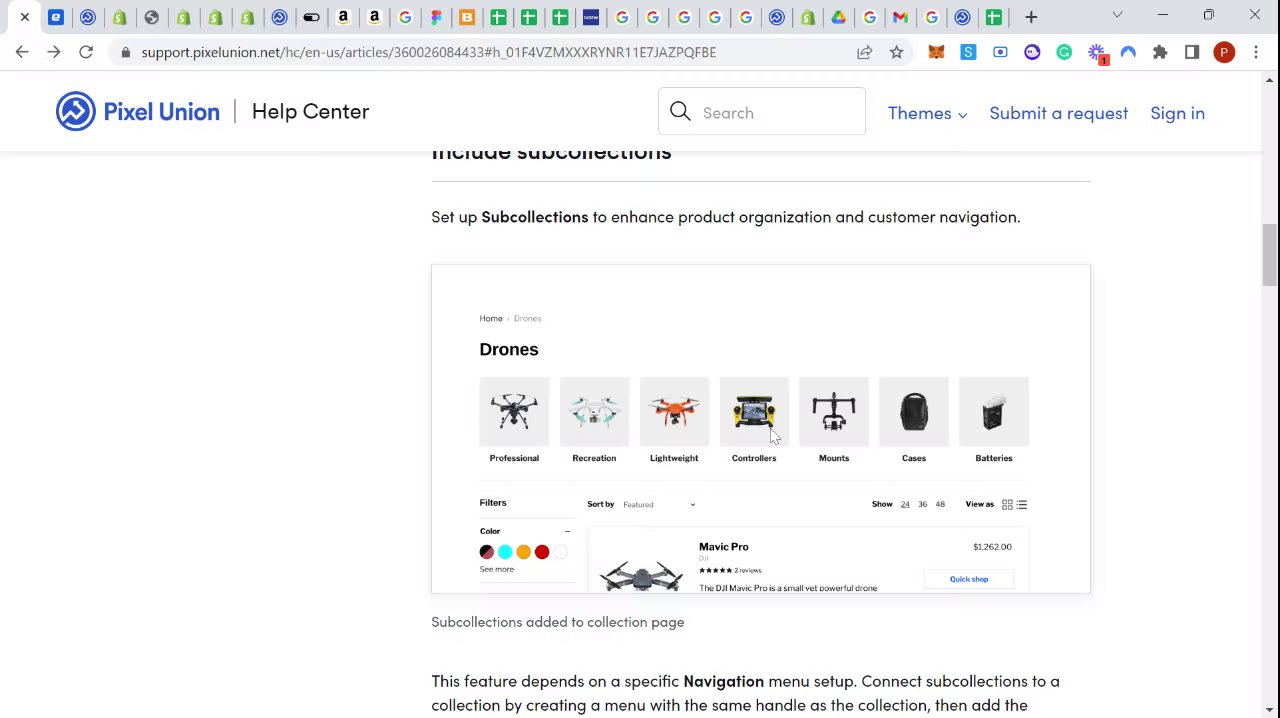Close the active tab
The image size is (1280, 718).
[25, 17]
